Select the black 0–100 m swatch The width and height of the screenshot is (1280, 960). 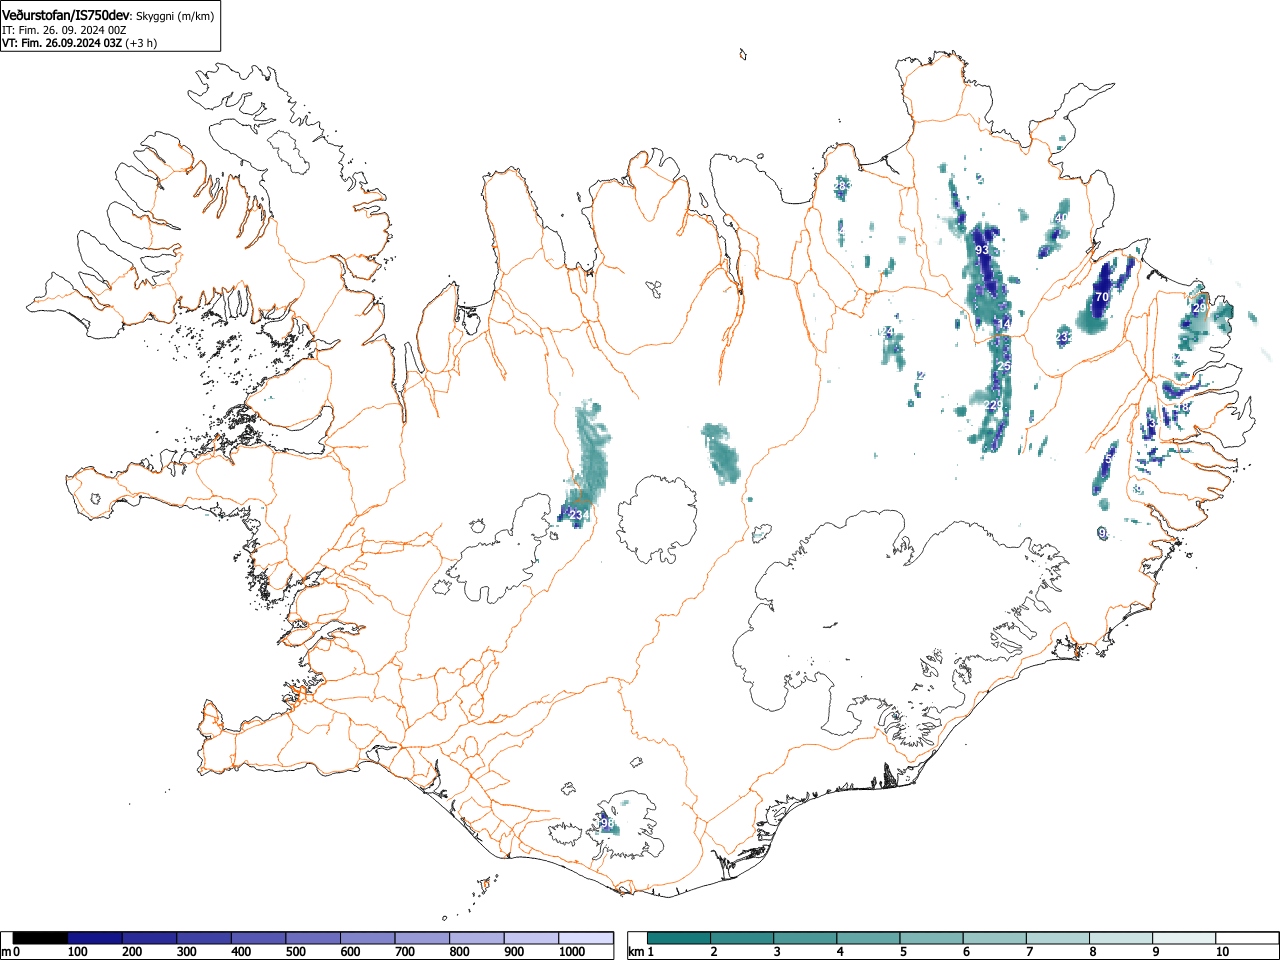[41, 938]
